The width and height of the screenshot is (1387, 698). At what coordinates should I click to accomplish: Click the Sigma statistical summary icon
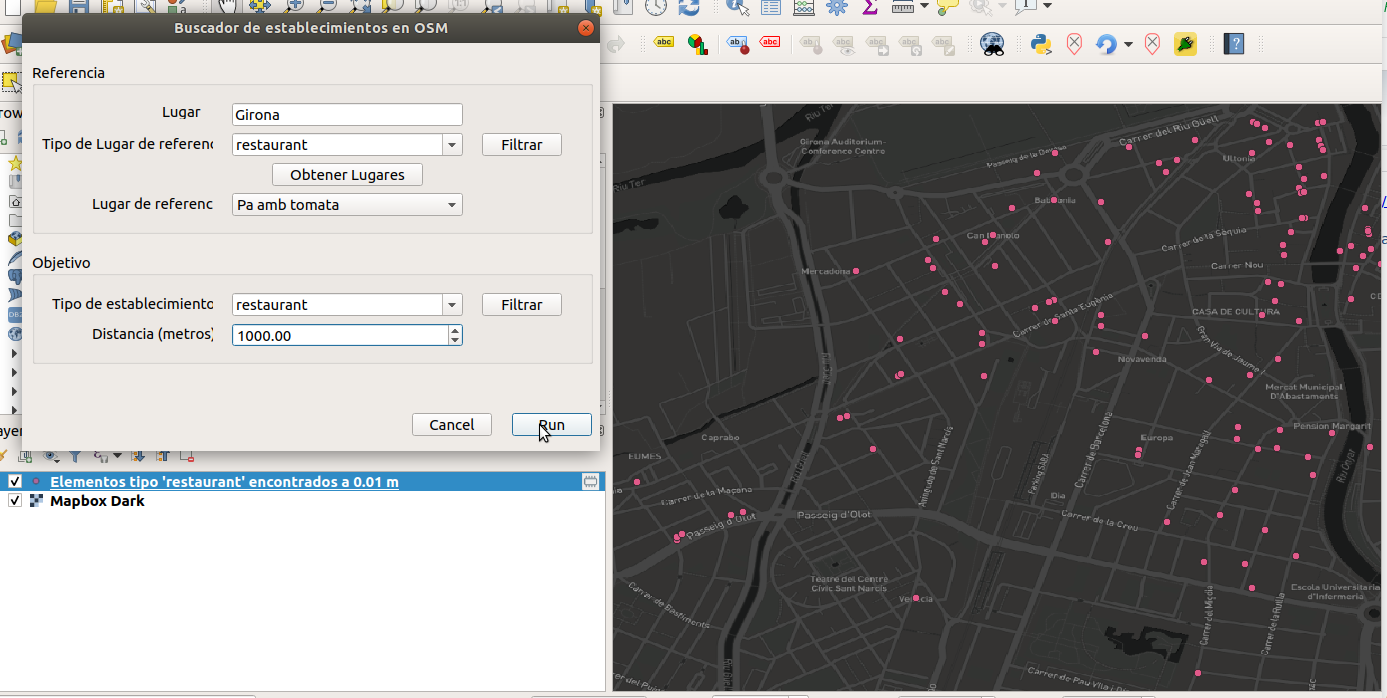(870, 7)
